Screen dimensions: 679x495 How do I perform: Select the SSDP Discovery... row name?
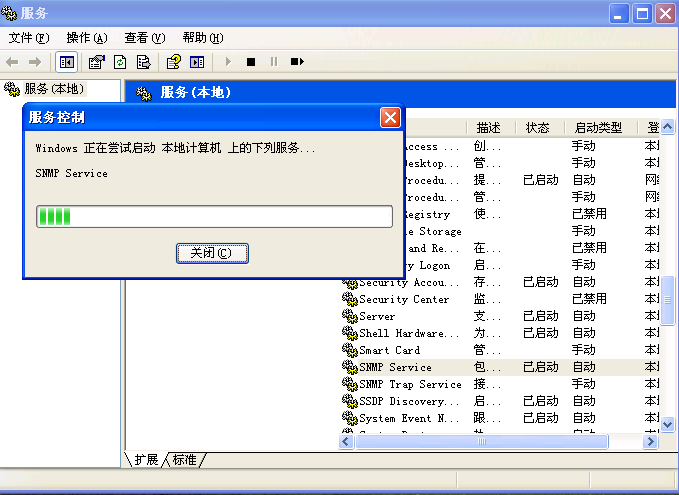coord(409,401)
